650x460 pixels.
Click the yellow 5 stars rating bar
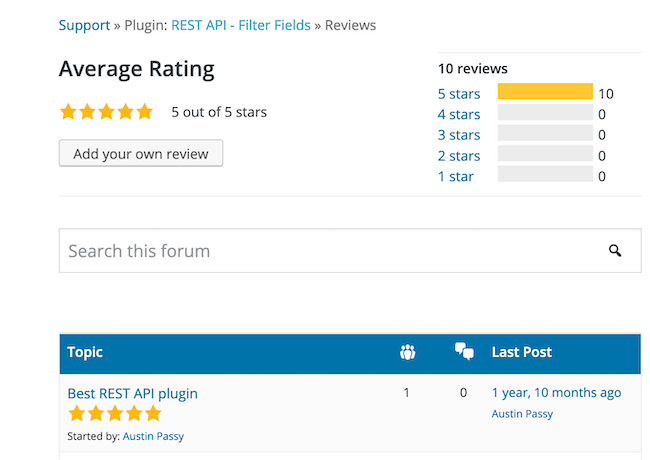545,91
